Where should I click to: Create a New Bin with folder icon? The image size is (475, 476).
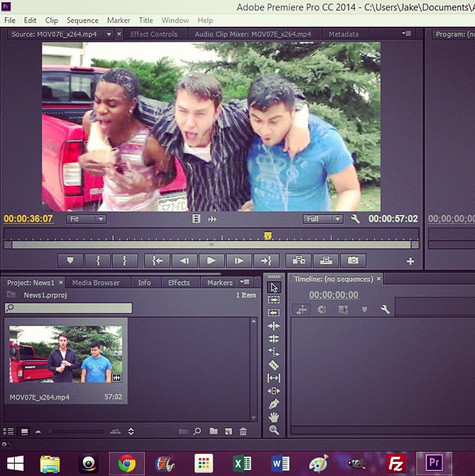214,431
